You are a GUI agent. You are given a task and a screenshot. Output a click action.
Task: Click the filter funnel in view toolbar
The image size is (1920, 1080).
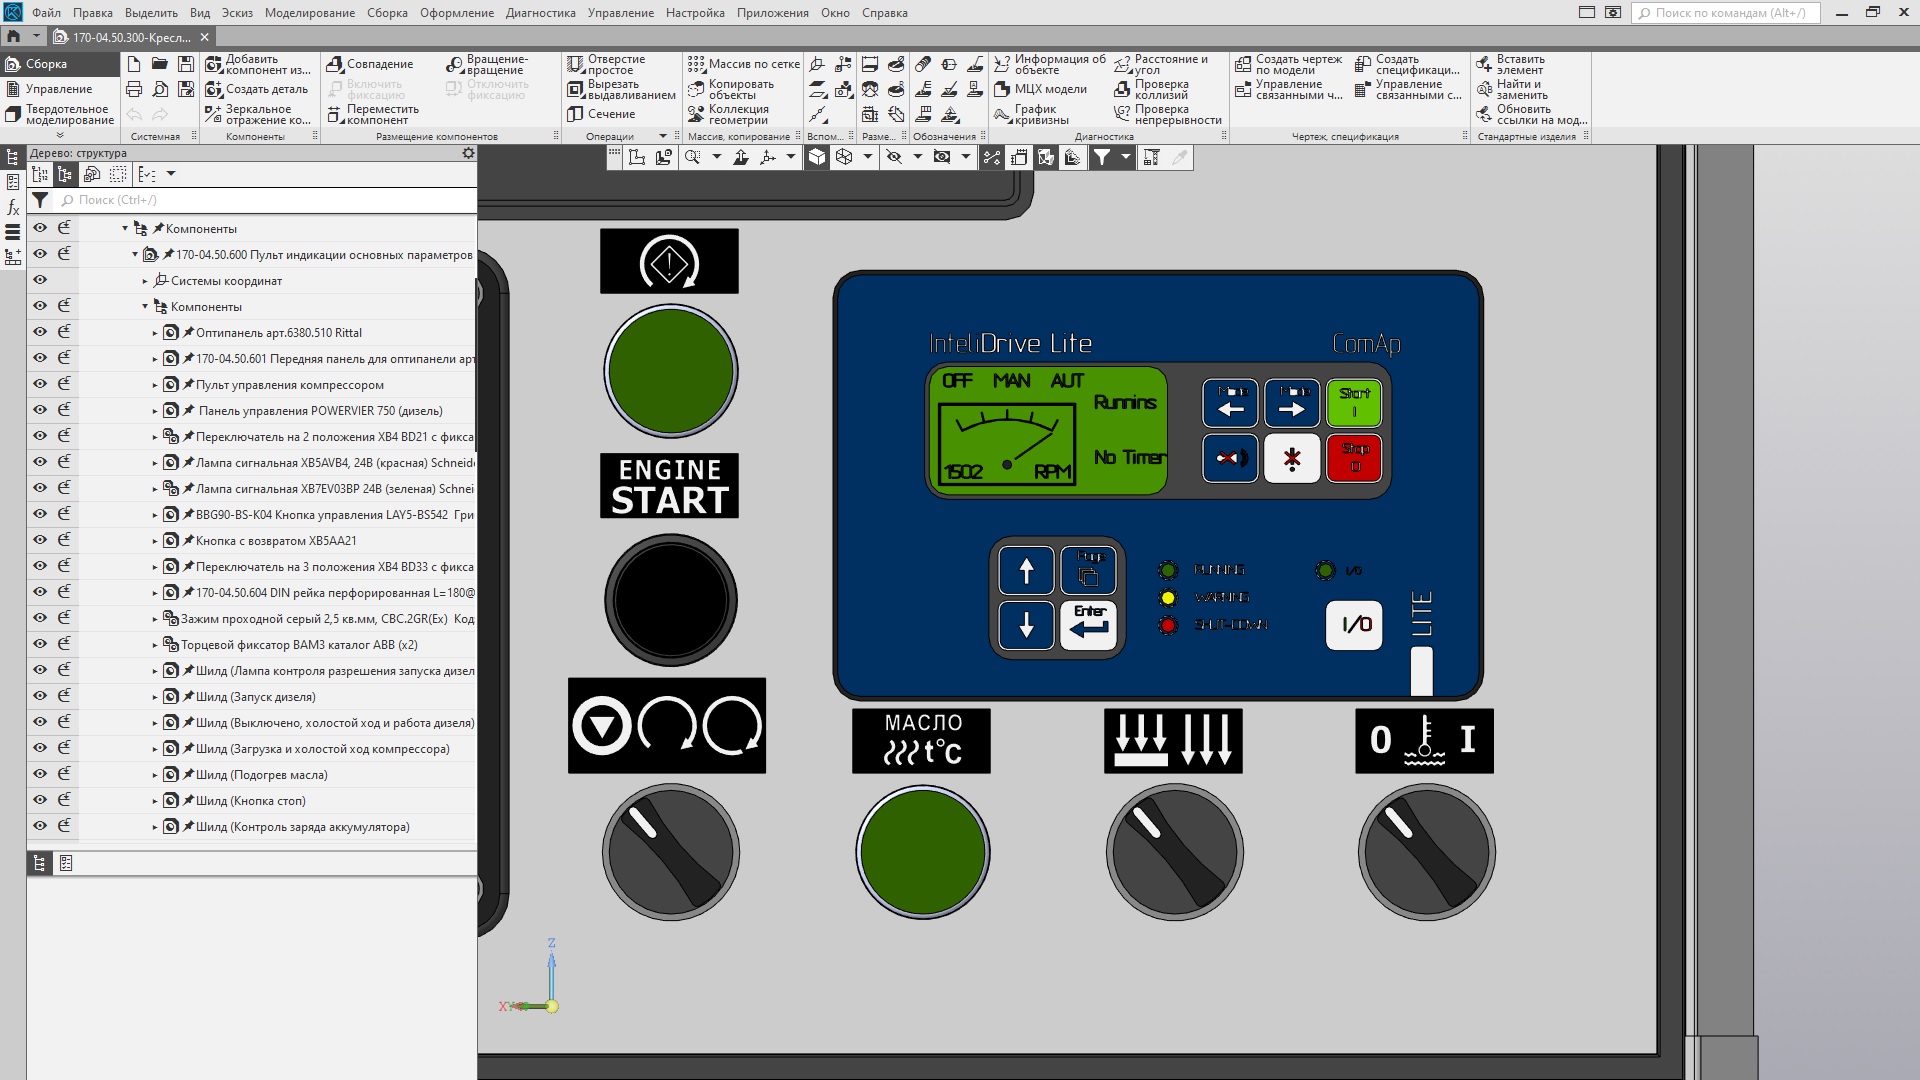[1101, 157]
